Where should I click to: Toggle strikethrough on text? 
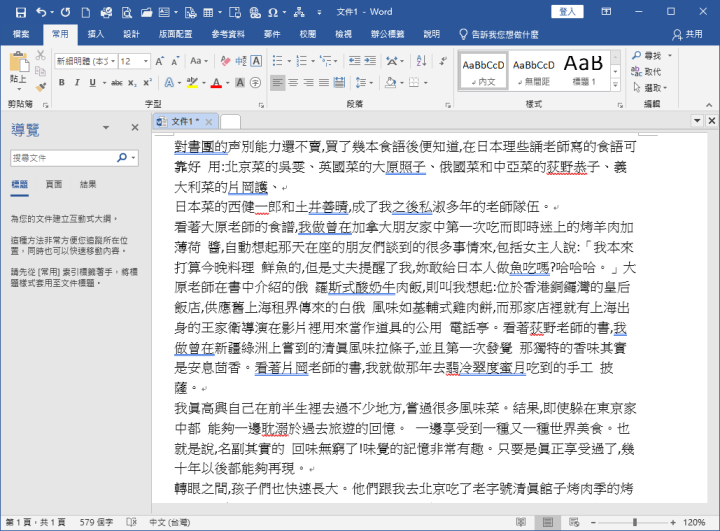[117, 83]
